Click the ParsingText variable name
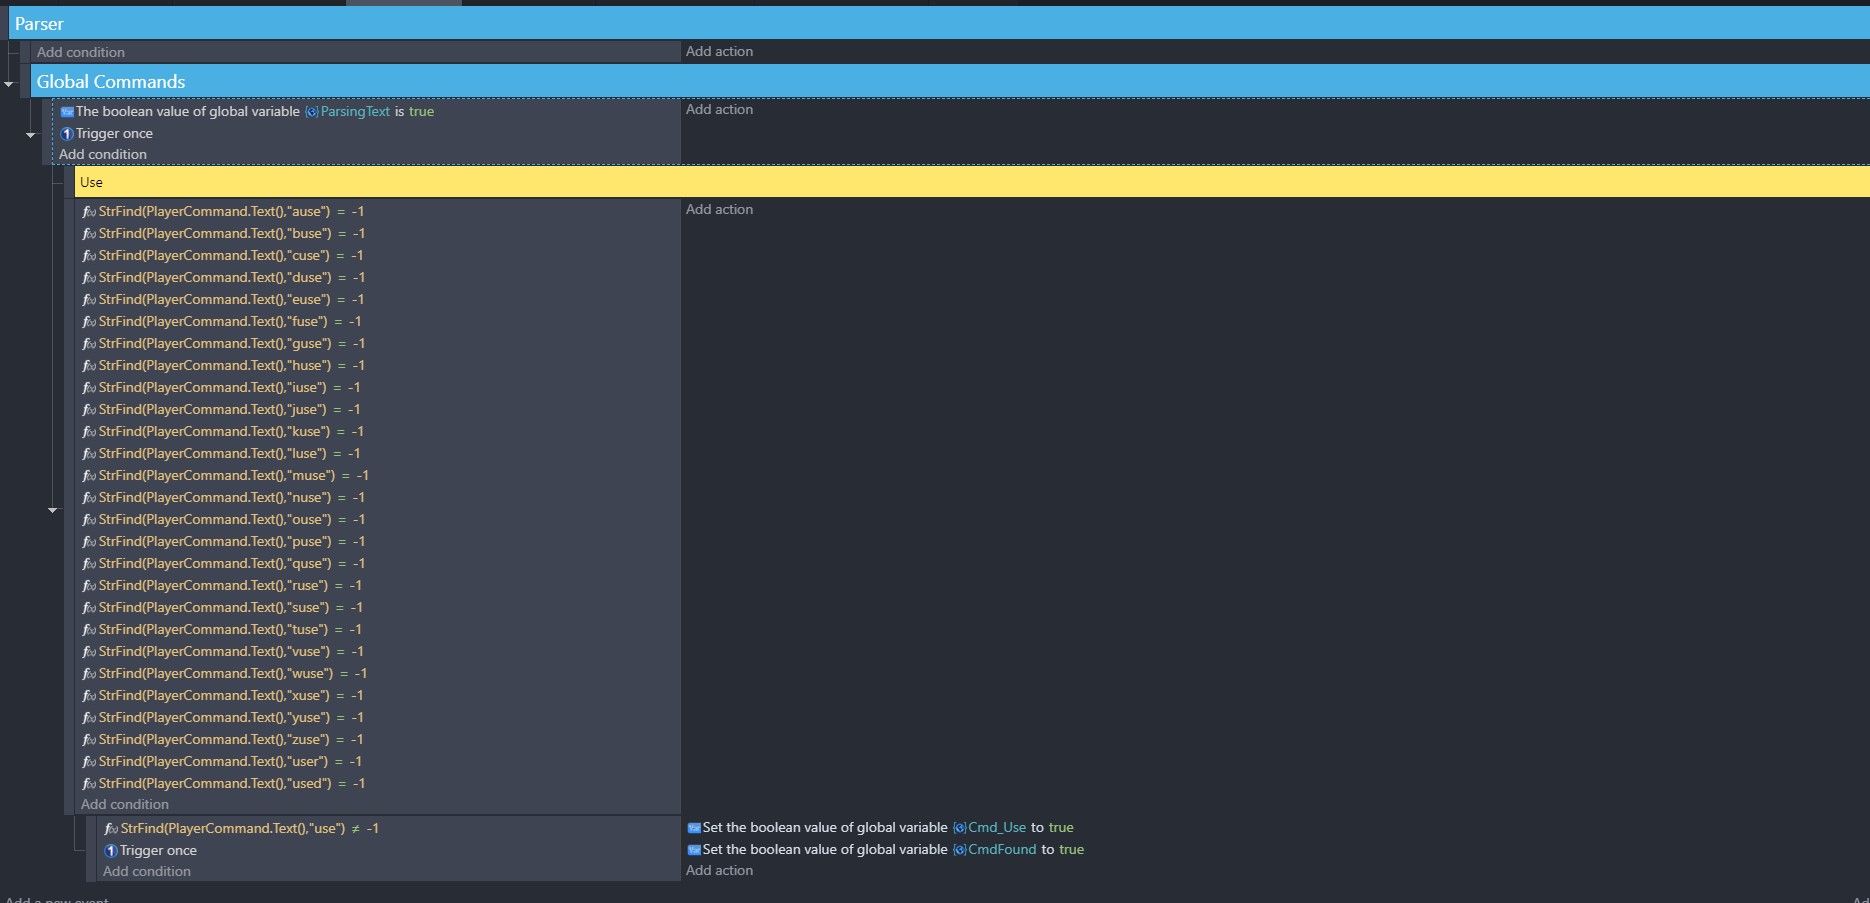 pos(355,112)
